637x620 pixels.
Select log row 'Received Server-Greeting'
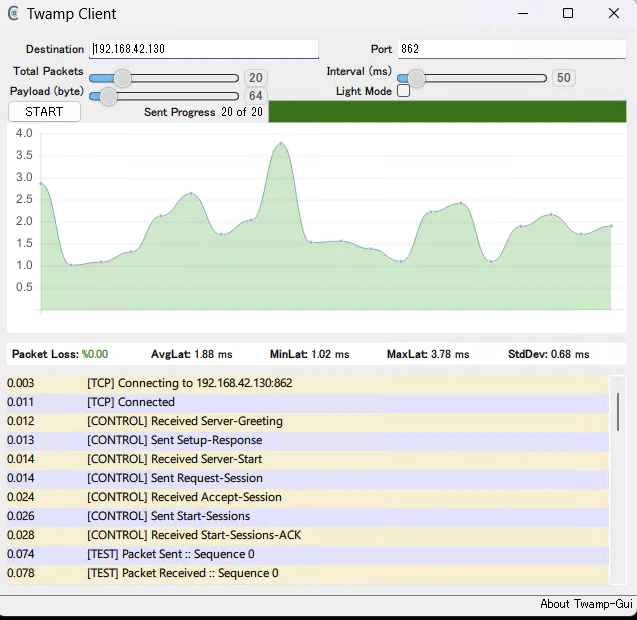point(308,421)
